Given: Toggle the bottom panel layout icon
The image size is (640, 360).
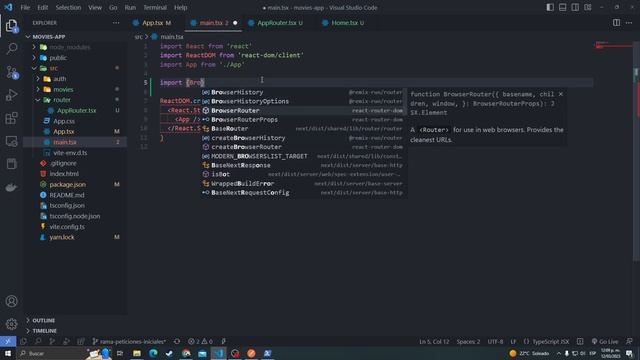Looking at the screenshot, I should pyautogui.click(x=562, y=7).
